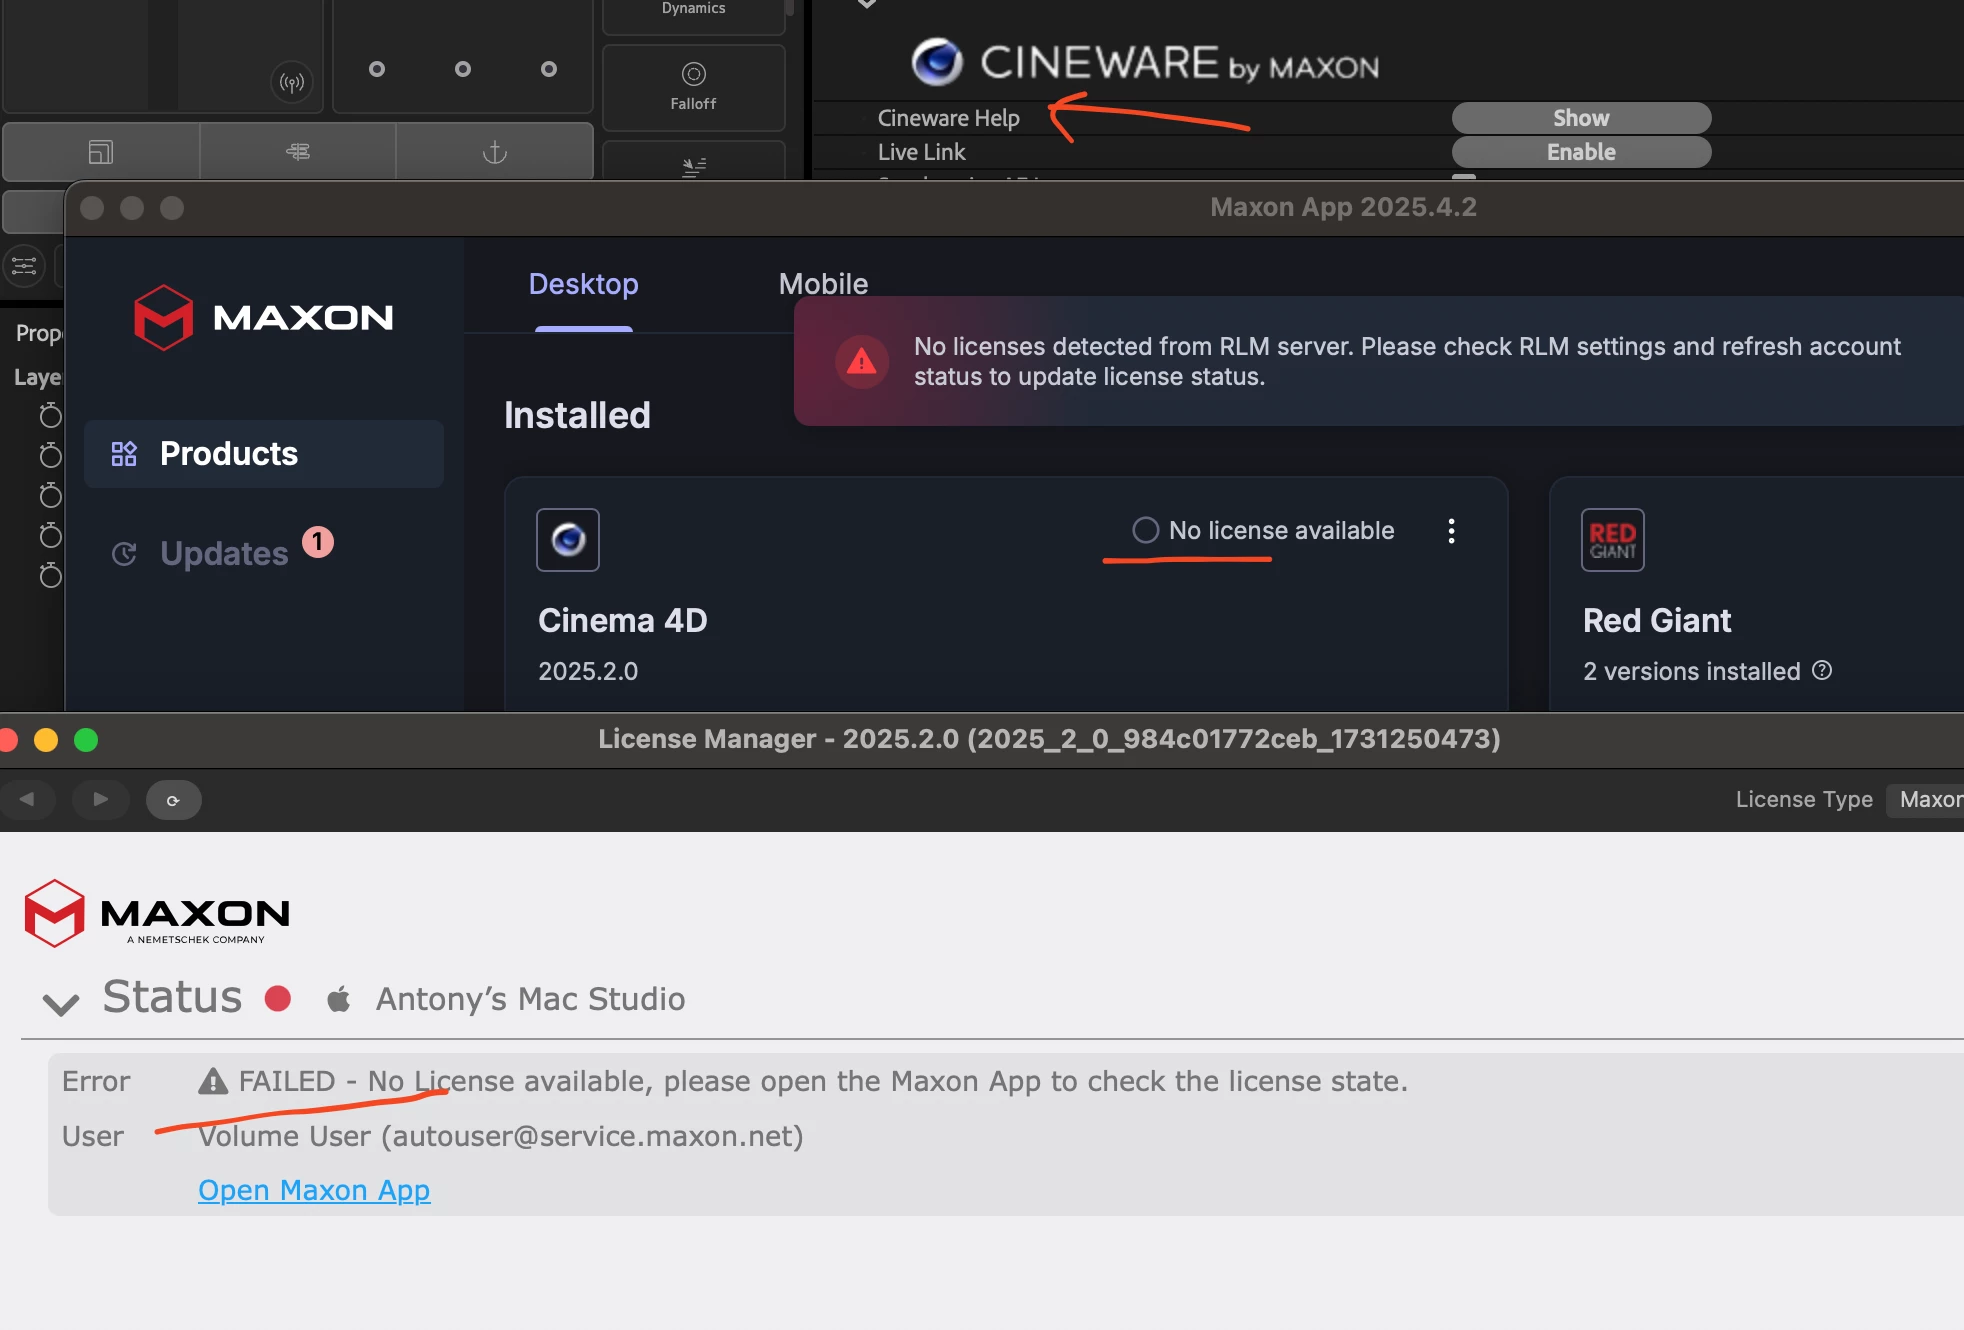The height and width of the screenshot is (1330, 1964).
Task: Click Enable button for Live Link
Action: (x=1580, y=152)
